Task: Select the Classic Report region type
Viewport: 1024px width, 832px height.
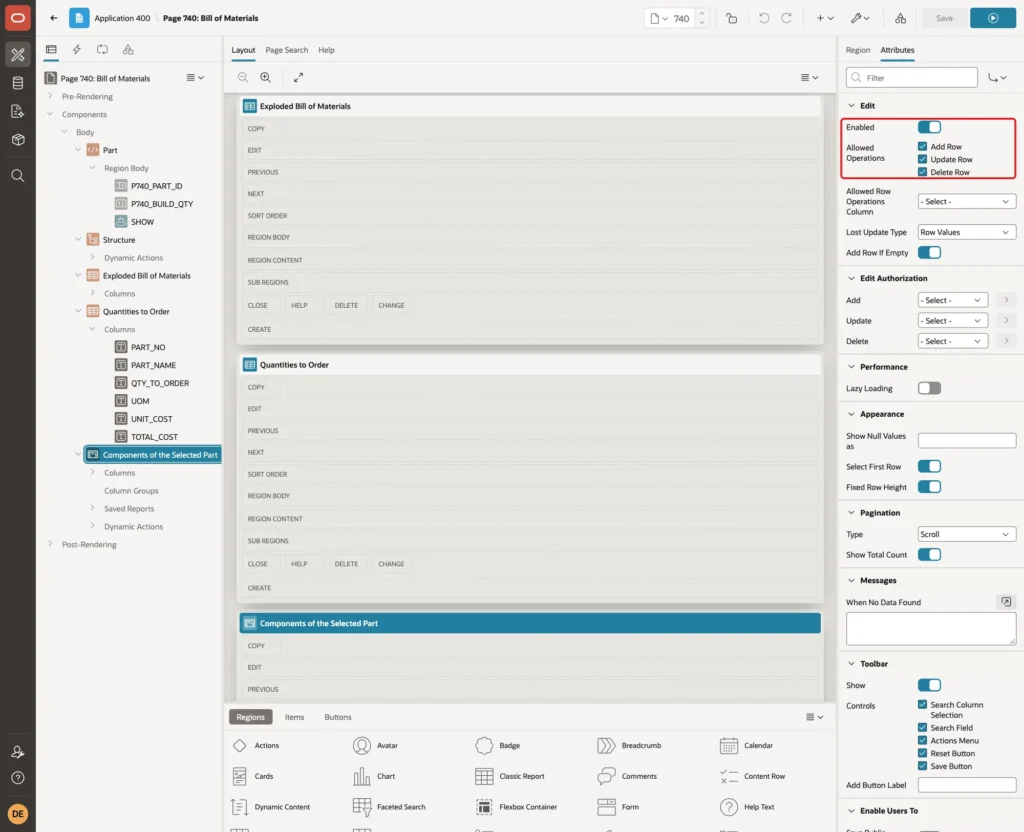Action: point(509,776)
